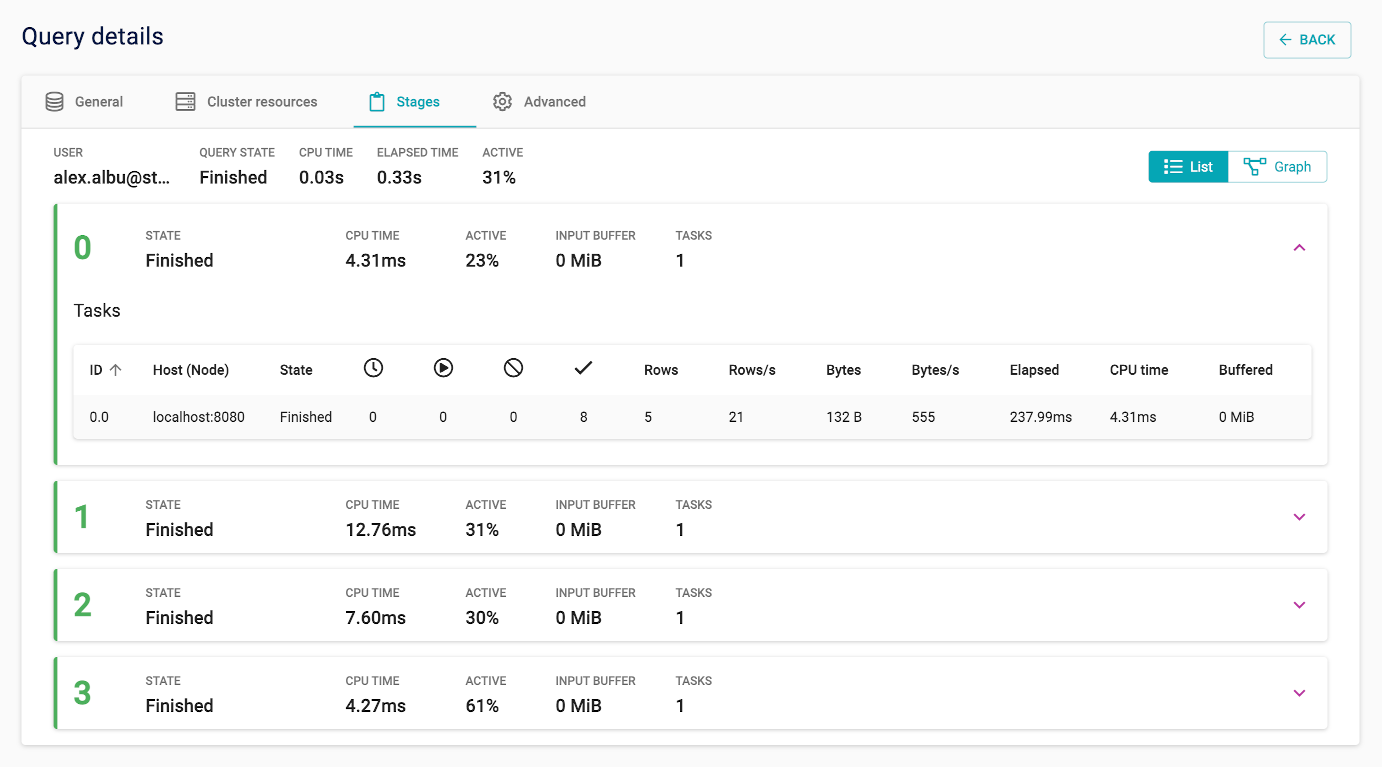Click the BACK button

[1307, 39]
